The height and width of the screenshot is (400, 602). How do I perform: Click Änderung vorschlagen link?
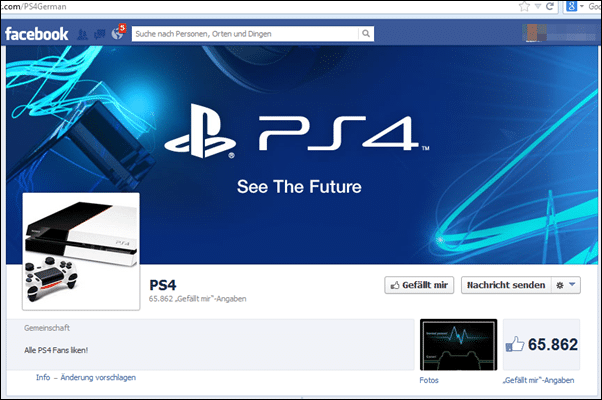98,377
